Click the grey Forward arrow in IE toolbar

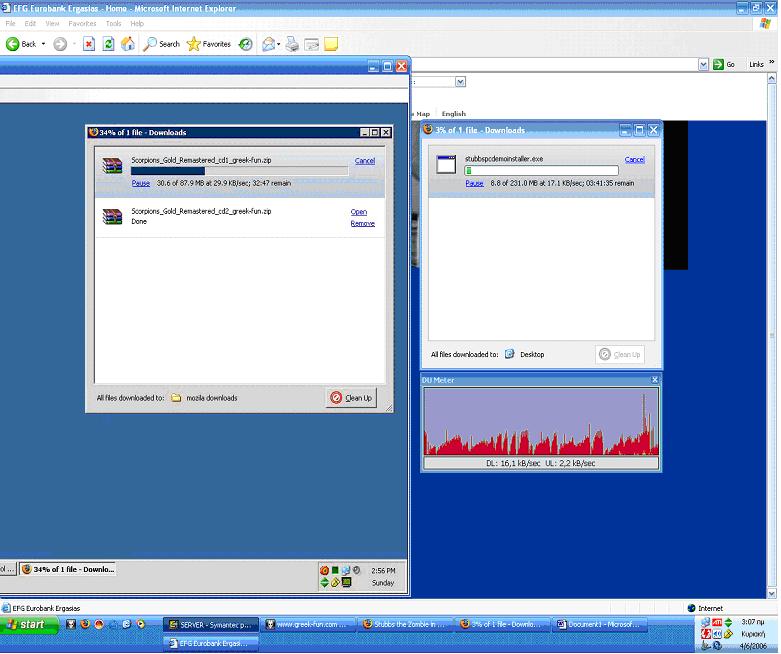60,44
